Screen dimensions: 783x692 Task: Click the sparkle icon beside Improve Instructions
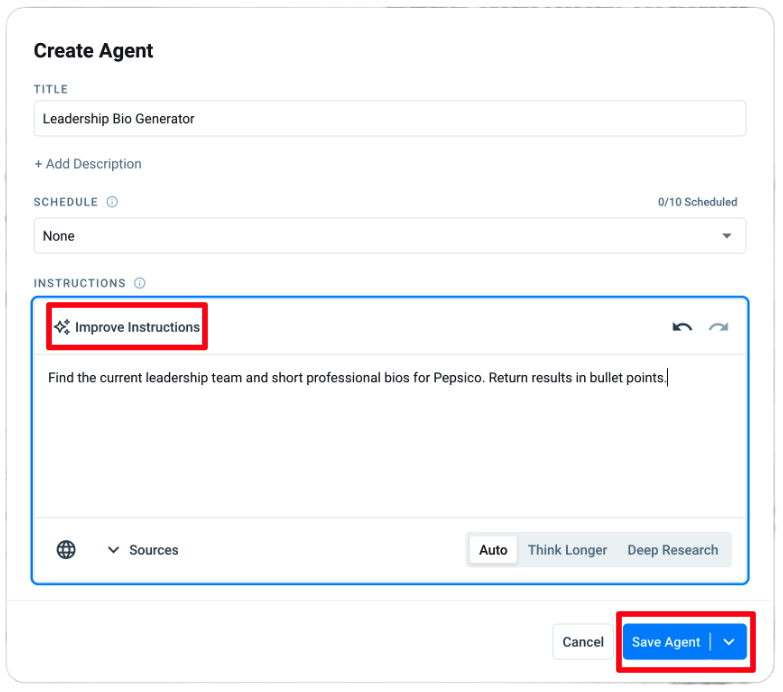(x=62, y=327)
